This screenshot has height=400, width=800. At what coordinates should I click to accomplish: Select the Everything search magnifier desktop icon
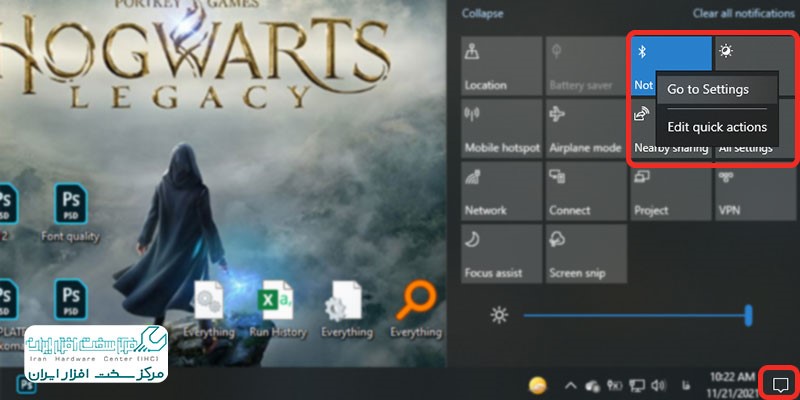[416, 309]
